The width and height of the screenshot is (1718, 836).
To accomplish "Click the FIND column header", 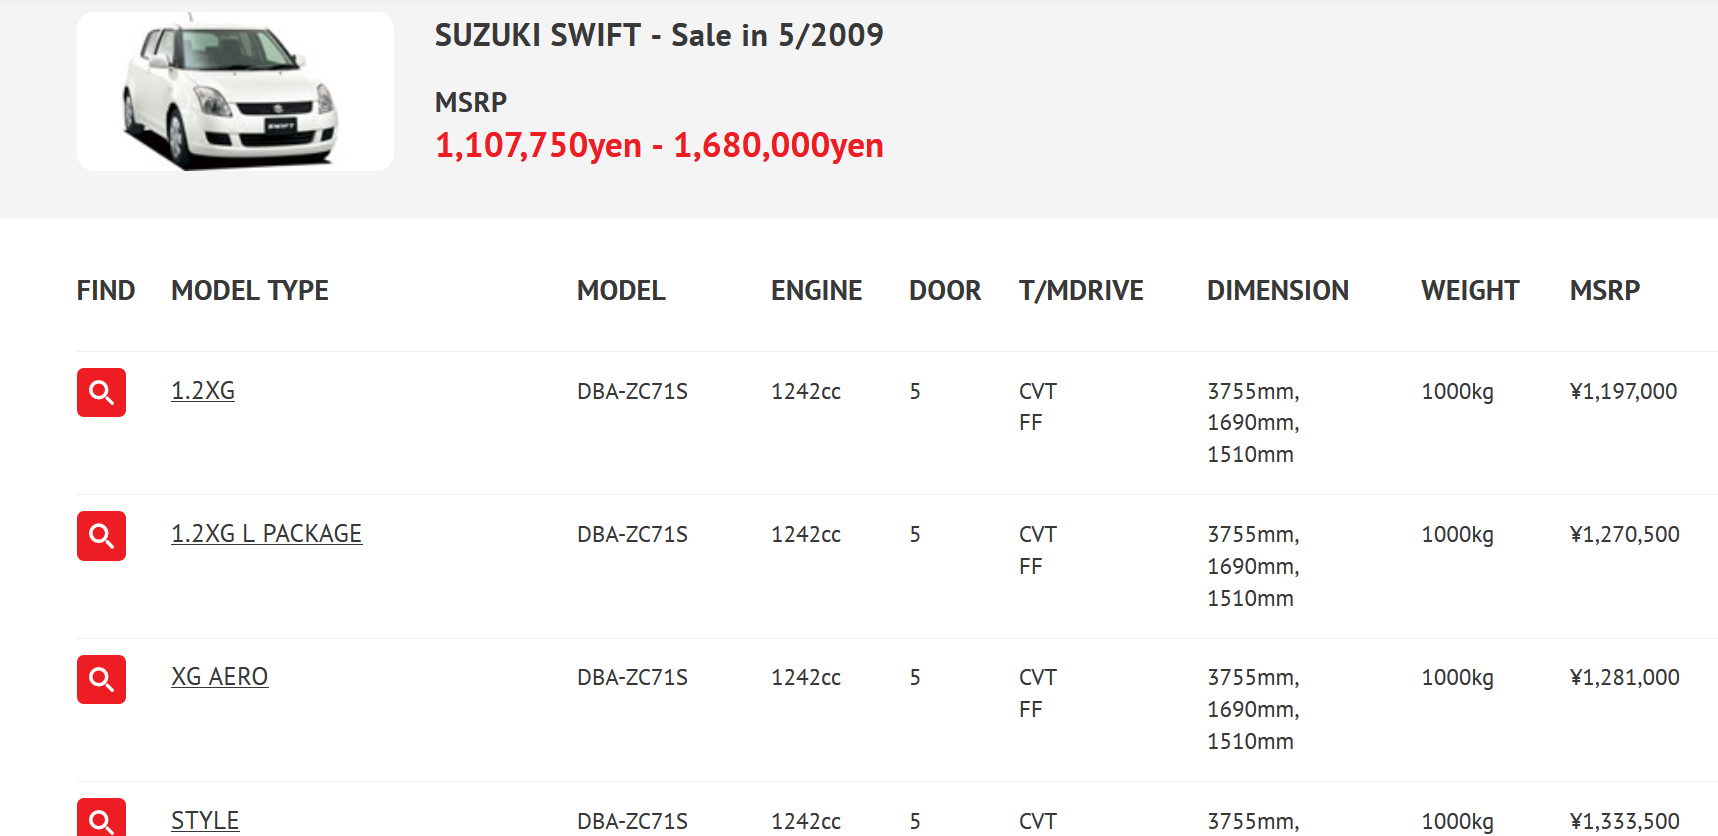I will (x=106, y=291).
